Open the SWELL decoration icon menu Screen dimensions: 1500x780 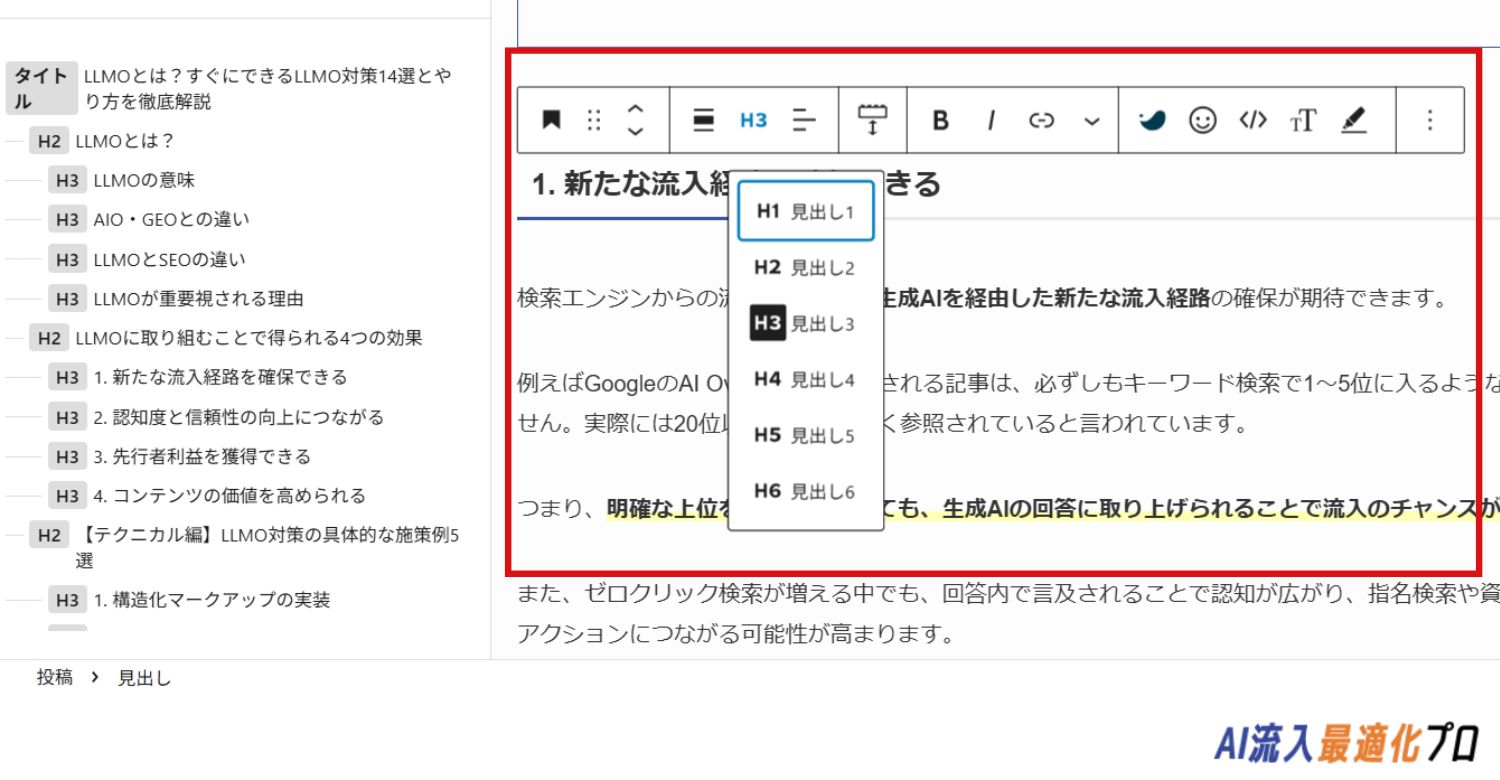click(x=1152, y=120)
